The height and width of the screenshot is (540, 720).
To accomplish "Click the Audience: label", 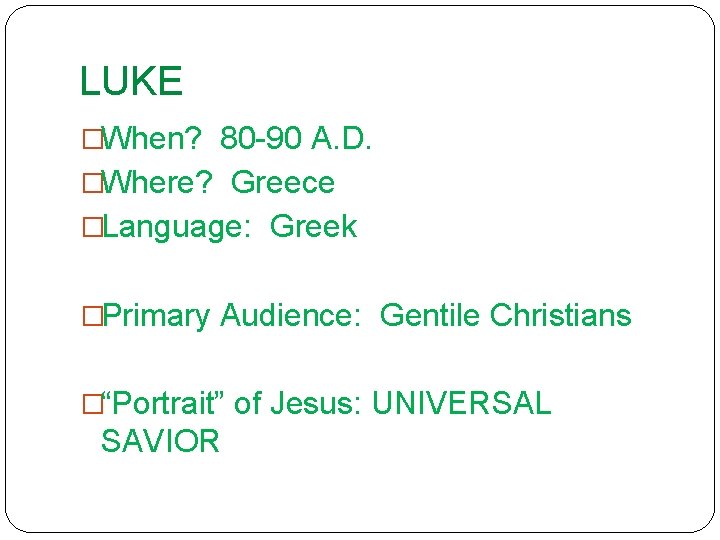I will pyautogui.click(x=291, y=317).
